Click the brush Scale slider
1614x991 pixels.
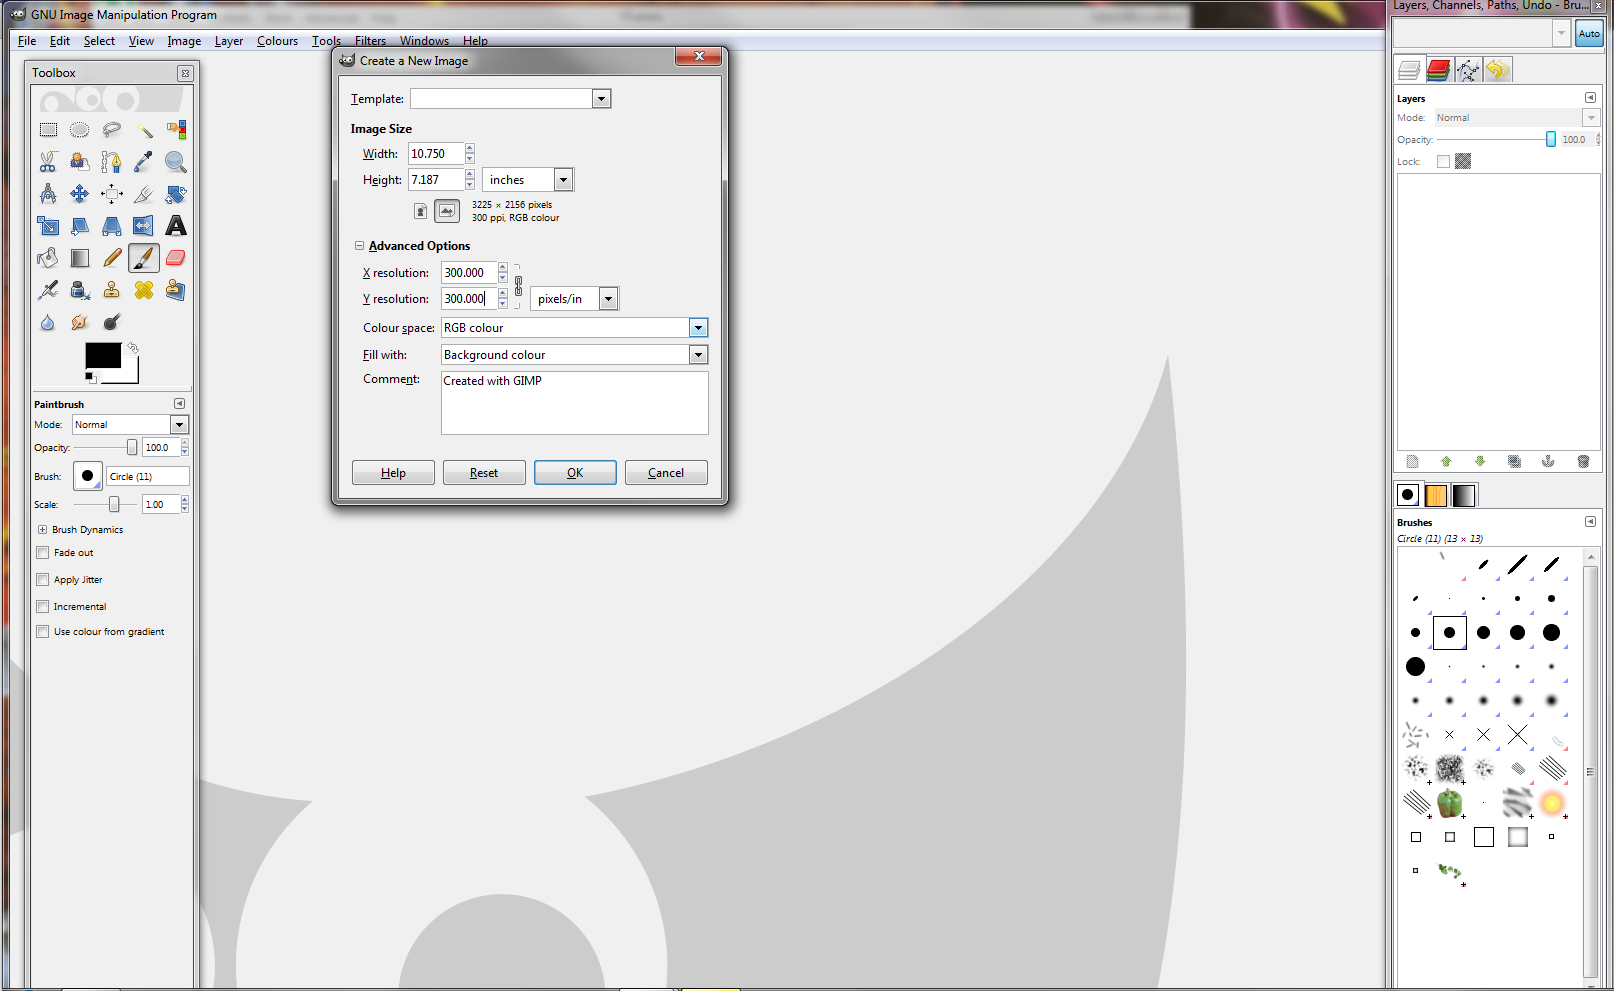coord(106,505)
